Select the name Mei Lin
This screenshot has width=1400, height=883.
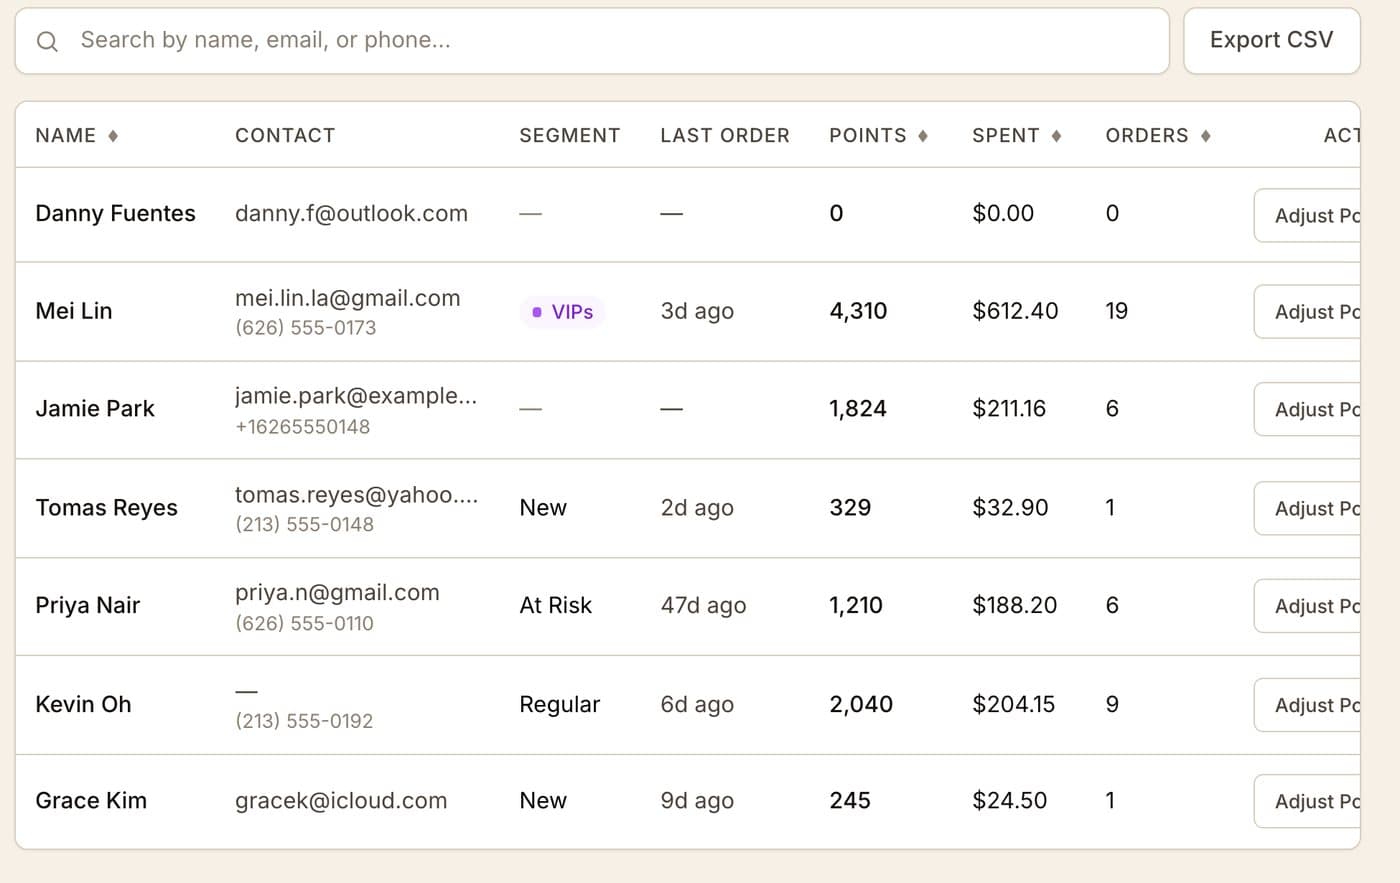74,311
